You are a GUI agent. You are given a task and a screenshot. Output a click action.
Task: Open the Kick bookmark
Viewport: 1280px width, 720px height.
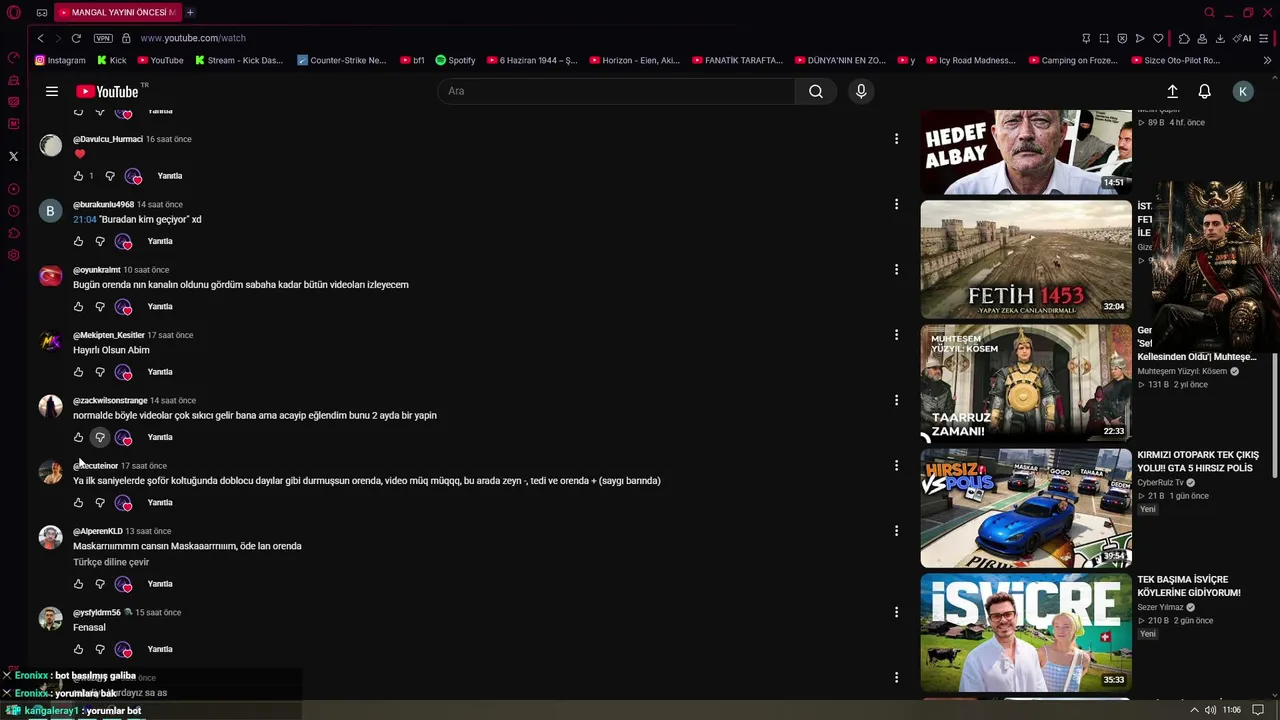pyautogui.click(x=112, y=60)
